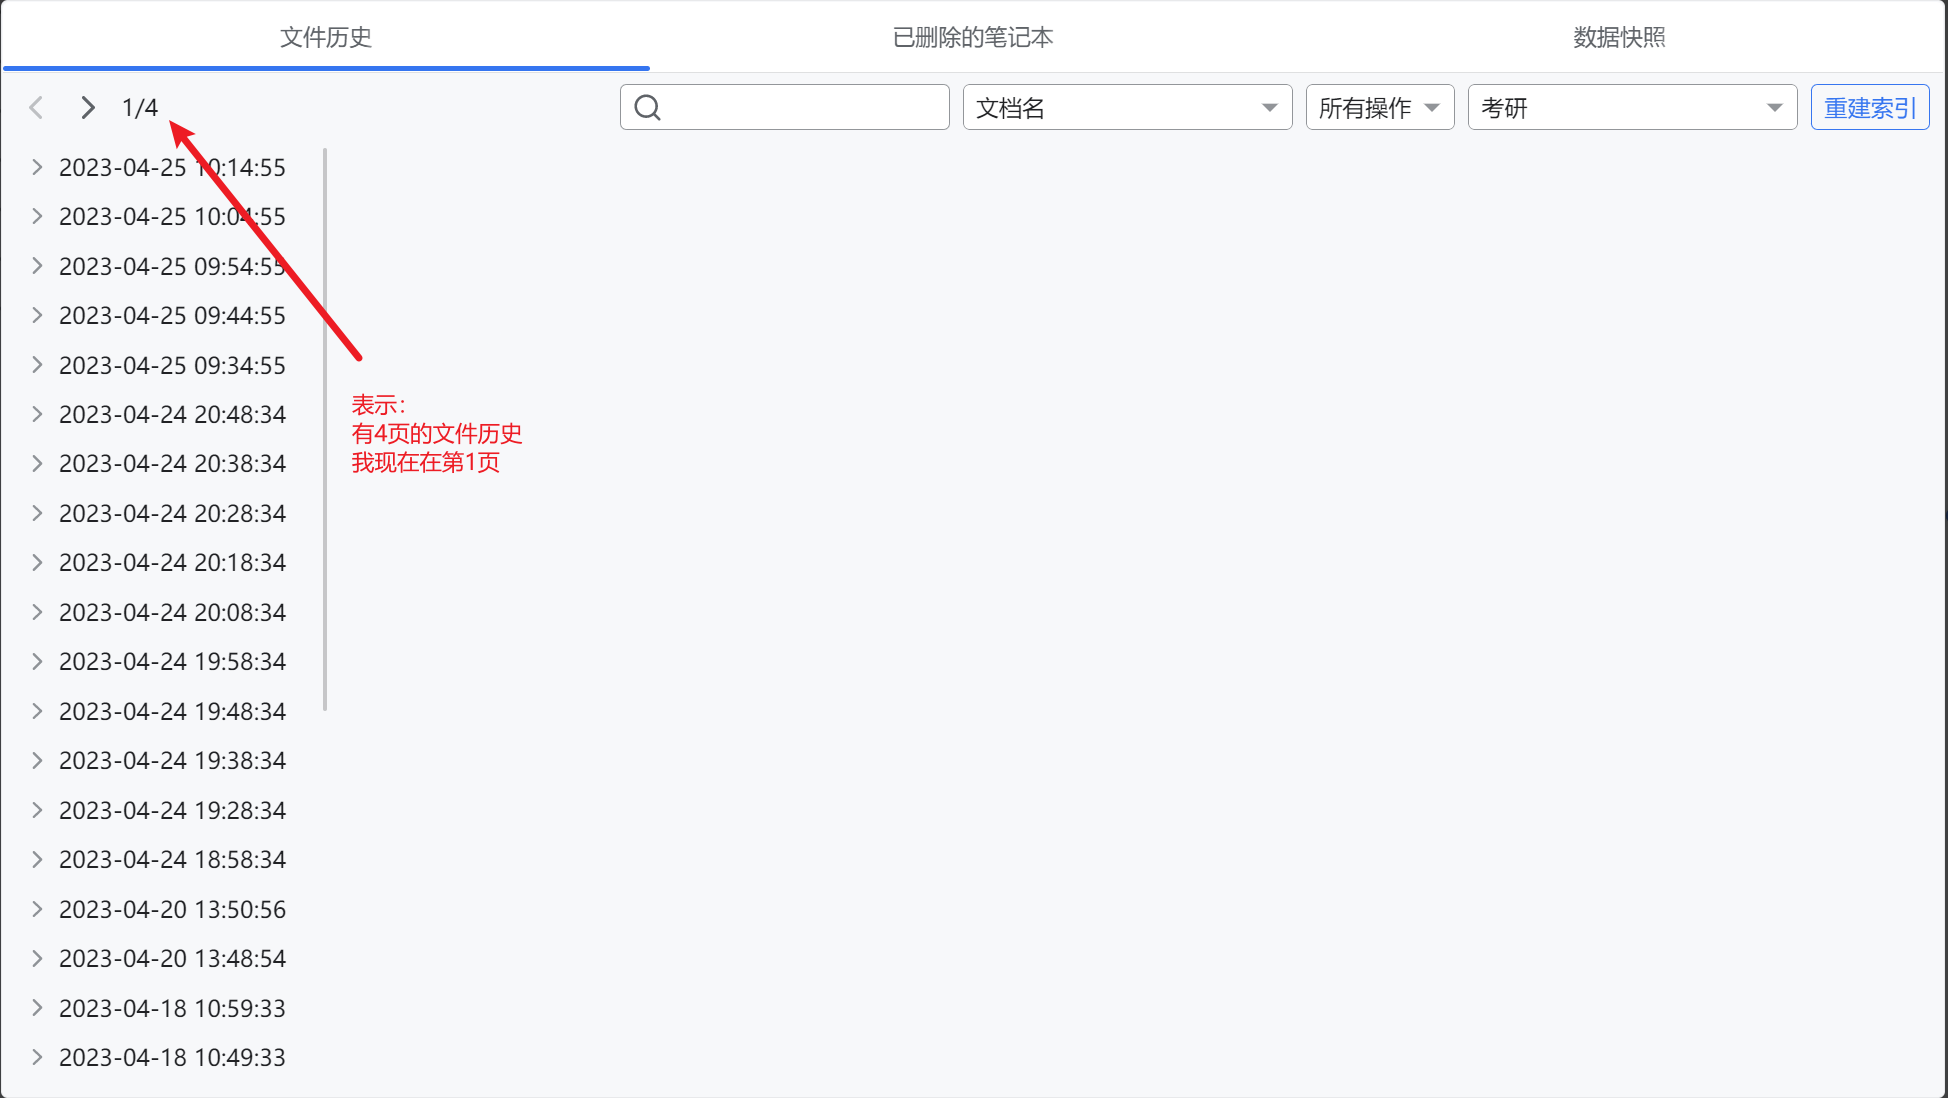Click the history list vertical scrollbar
1948x1098 pixels.
[x=325, y=430]
